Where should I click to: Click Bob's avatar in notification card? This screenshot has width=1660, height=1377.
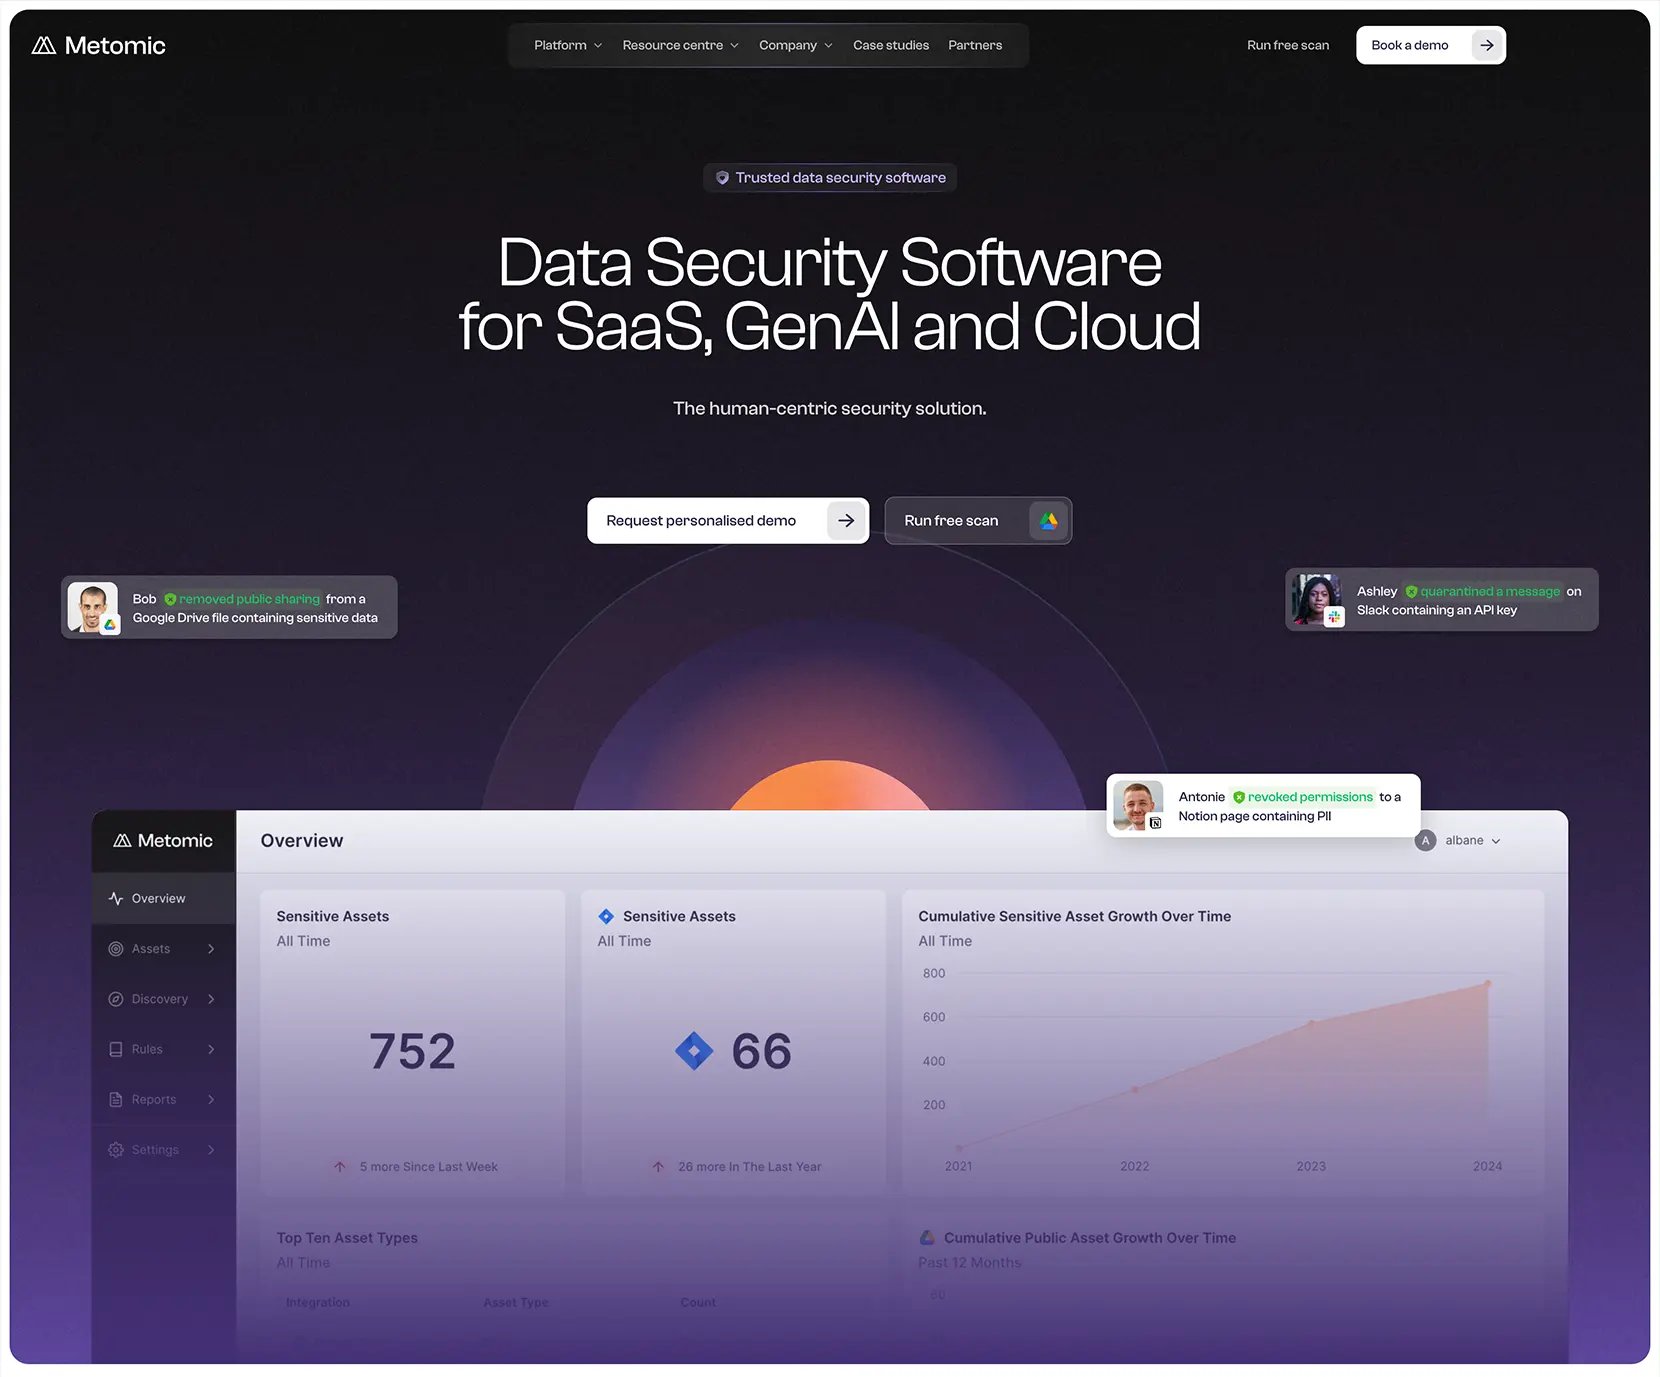93,607
